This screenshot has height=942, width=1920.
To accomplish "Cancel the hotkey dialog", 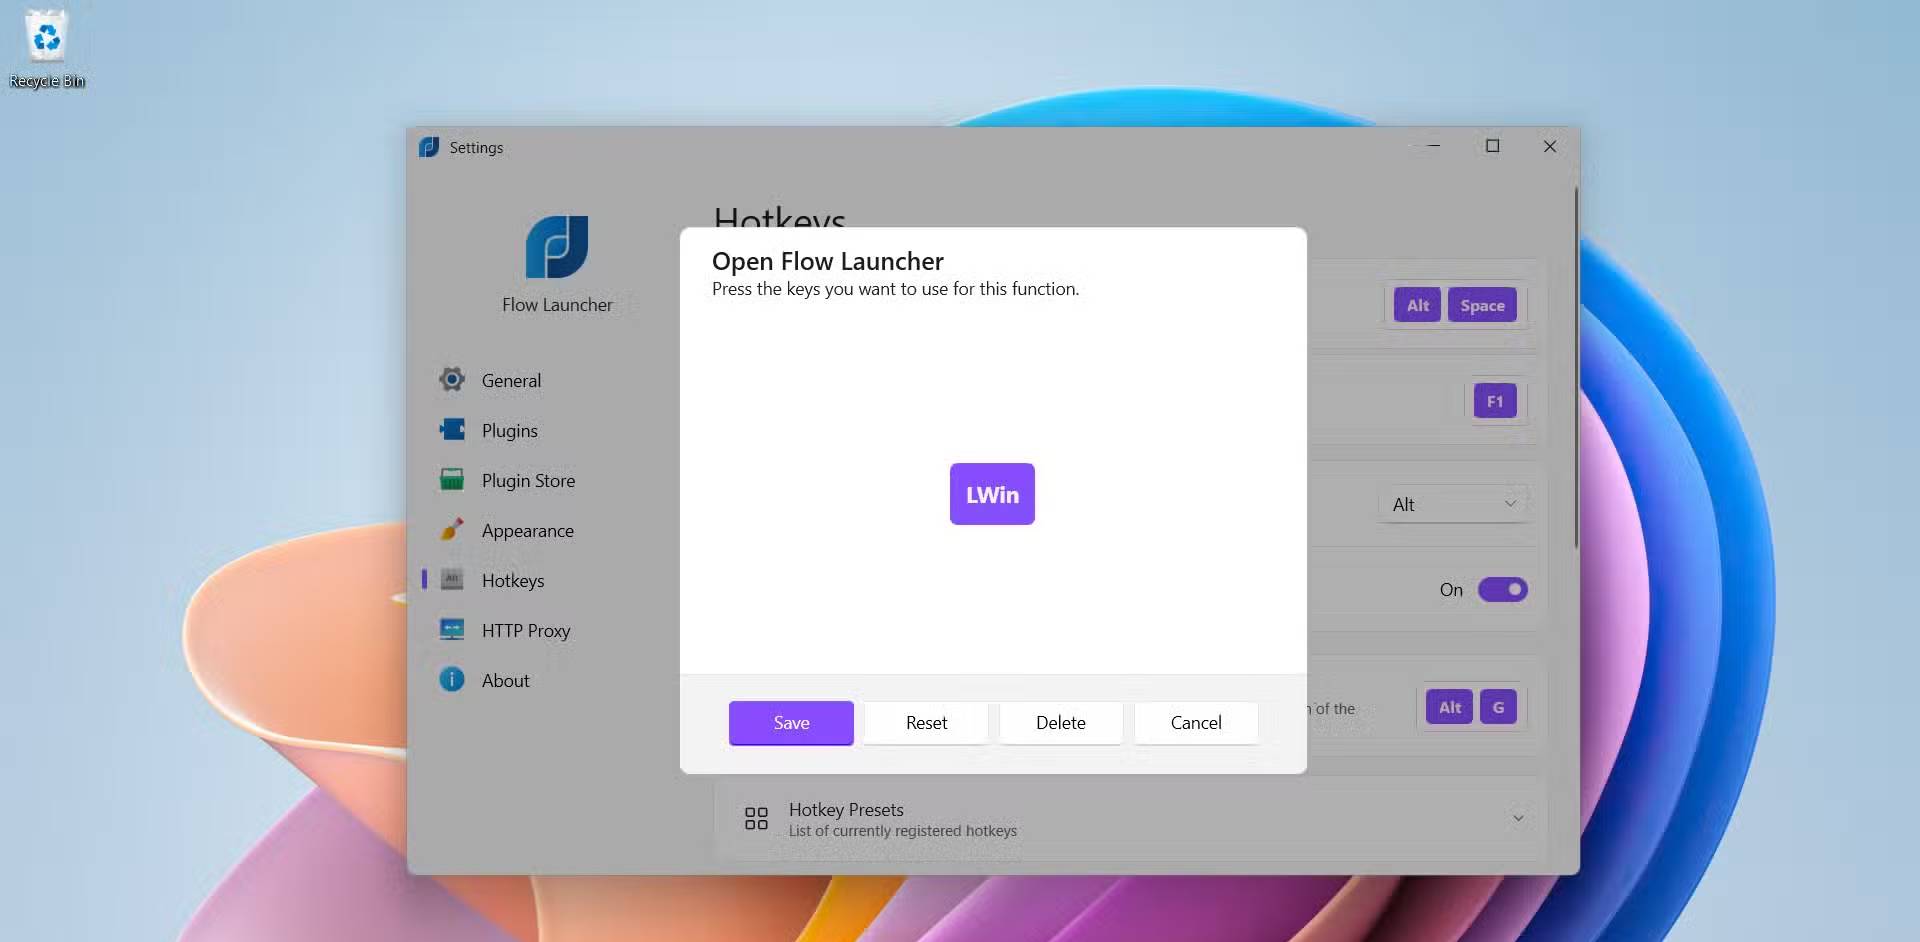I will click(x=1196, y=723).
